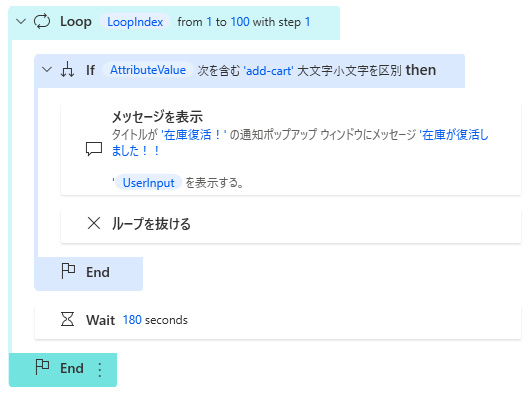The image size is (531, 396).
Task: Click the flag icon of outer End
Action: (42, 367)
